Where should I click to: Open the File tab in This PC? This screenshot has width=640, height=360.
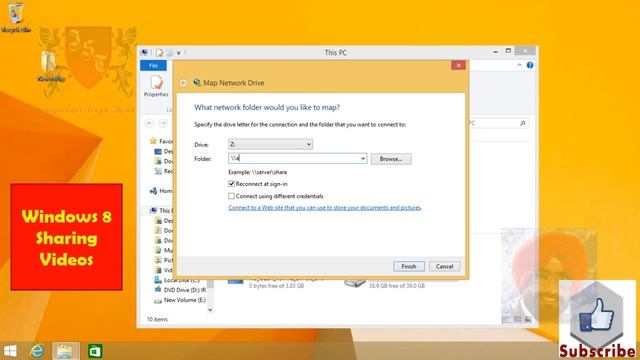coord(153,66)
